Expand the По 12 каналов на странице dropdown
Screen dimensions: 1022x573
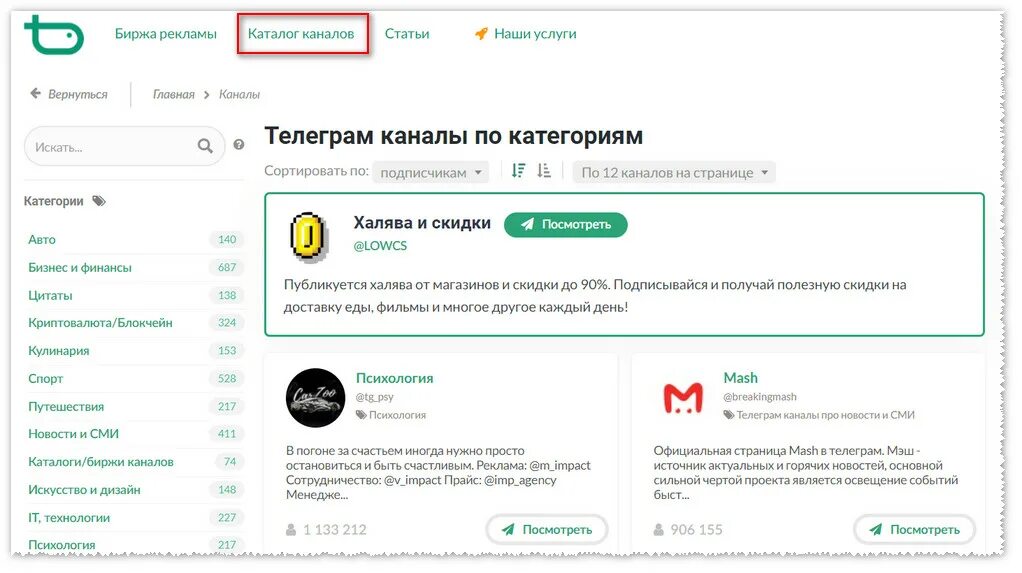click(x=674, y=172)
